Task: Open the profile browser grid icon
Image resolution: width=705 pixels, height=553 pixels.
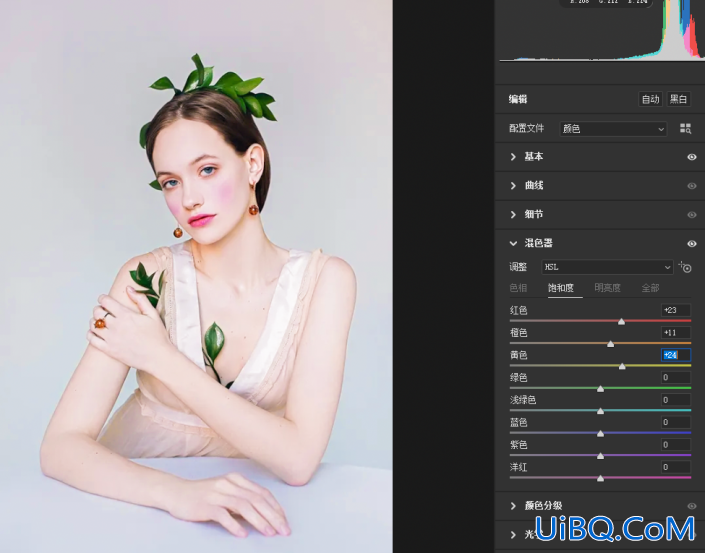Action: [x=685, y=129]
